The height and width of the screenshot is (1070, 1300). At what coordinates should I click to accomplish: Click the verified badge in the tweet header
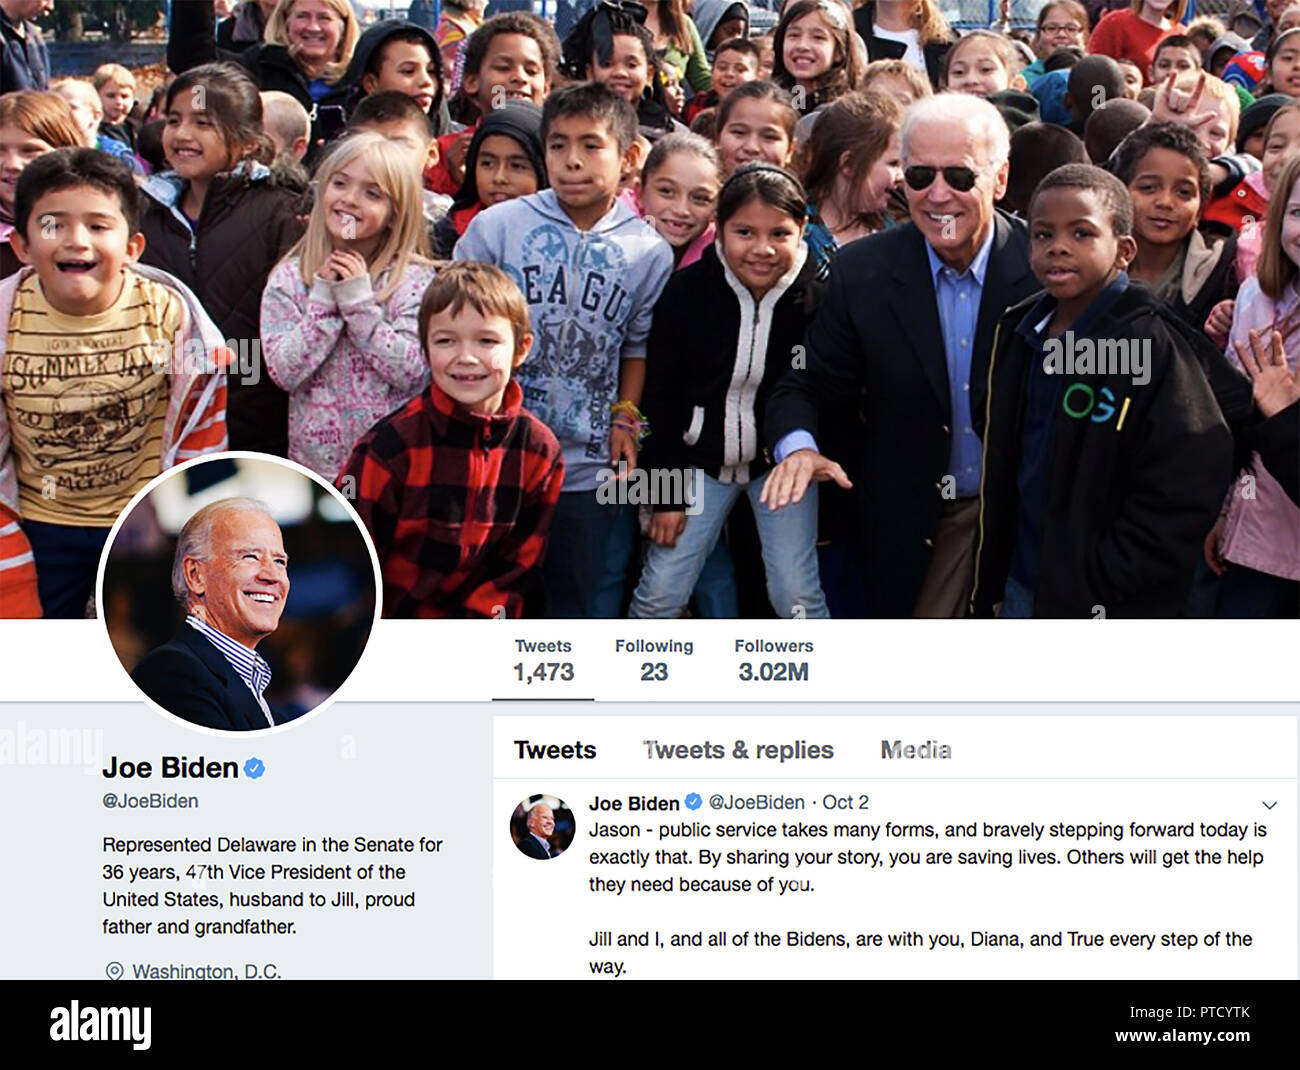(692, 802)
